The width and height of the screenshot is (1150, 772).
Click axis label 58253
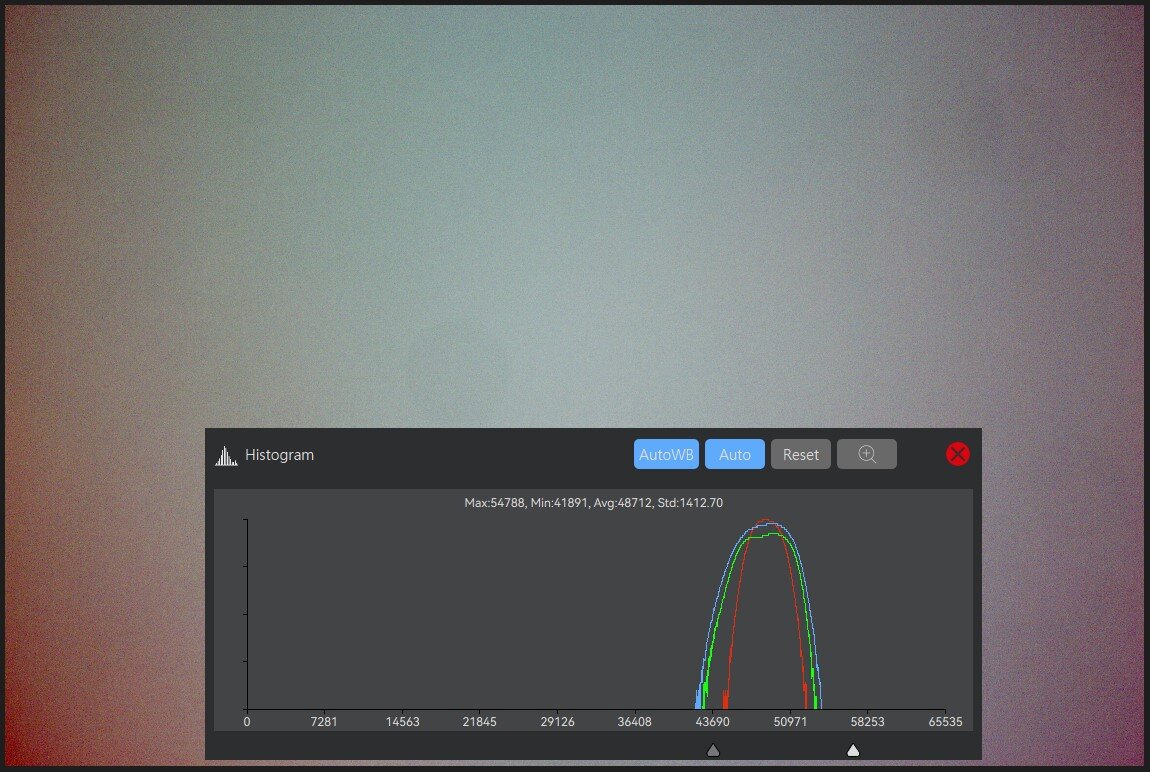pyautogui.click(x=868, y=721)
